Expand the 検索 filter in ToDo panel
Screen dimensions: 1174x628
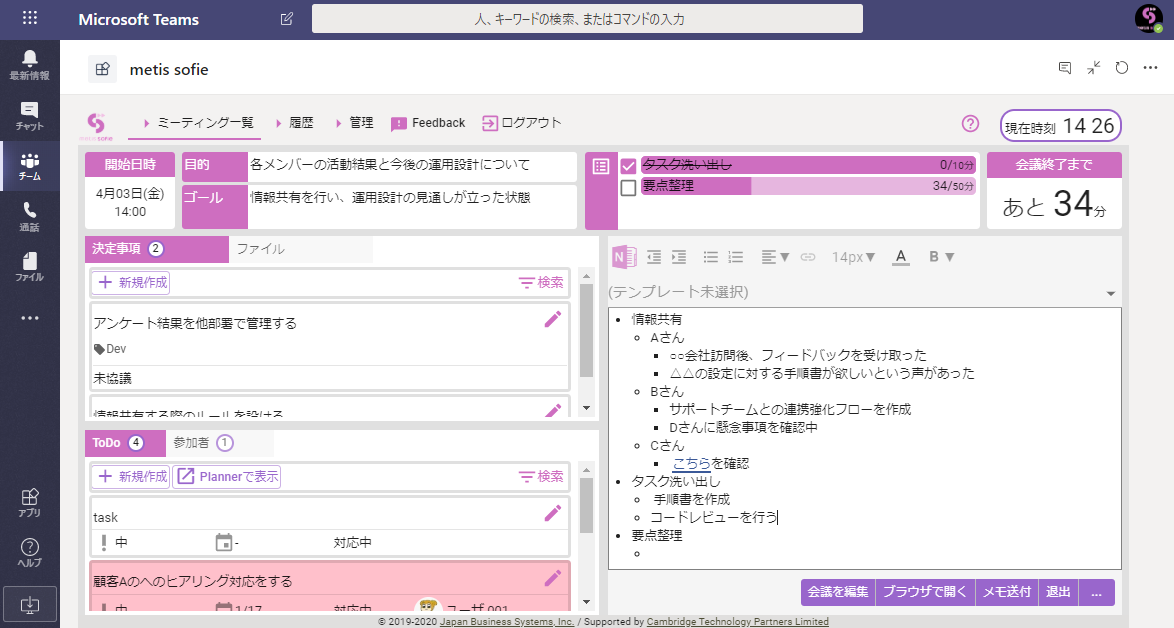(x=541, y=476)
